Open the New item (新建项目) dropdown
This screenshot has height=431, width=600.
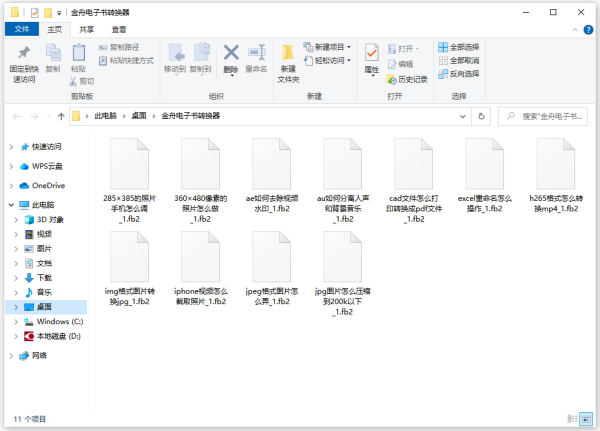click(x=328, y=47)
